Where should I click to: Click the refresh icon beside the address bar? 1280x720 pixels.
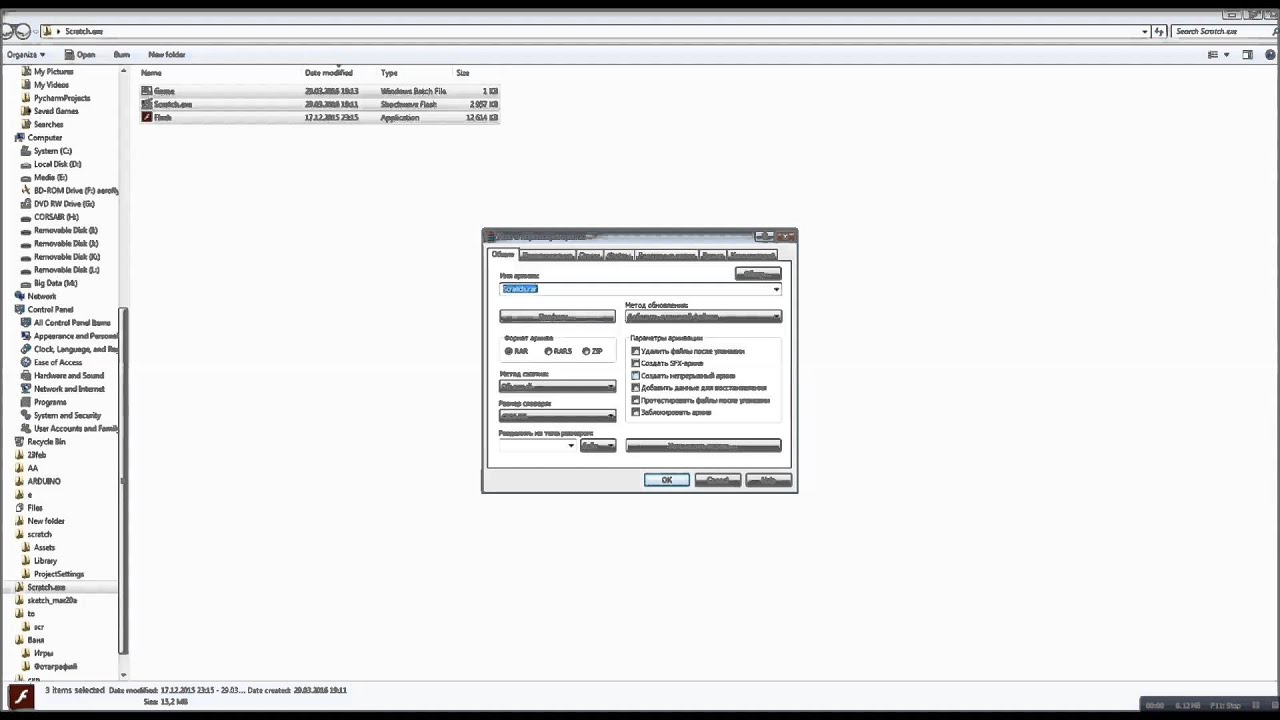tap(1160, 31)
